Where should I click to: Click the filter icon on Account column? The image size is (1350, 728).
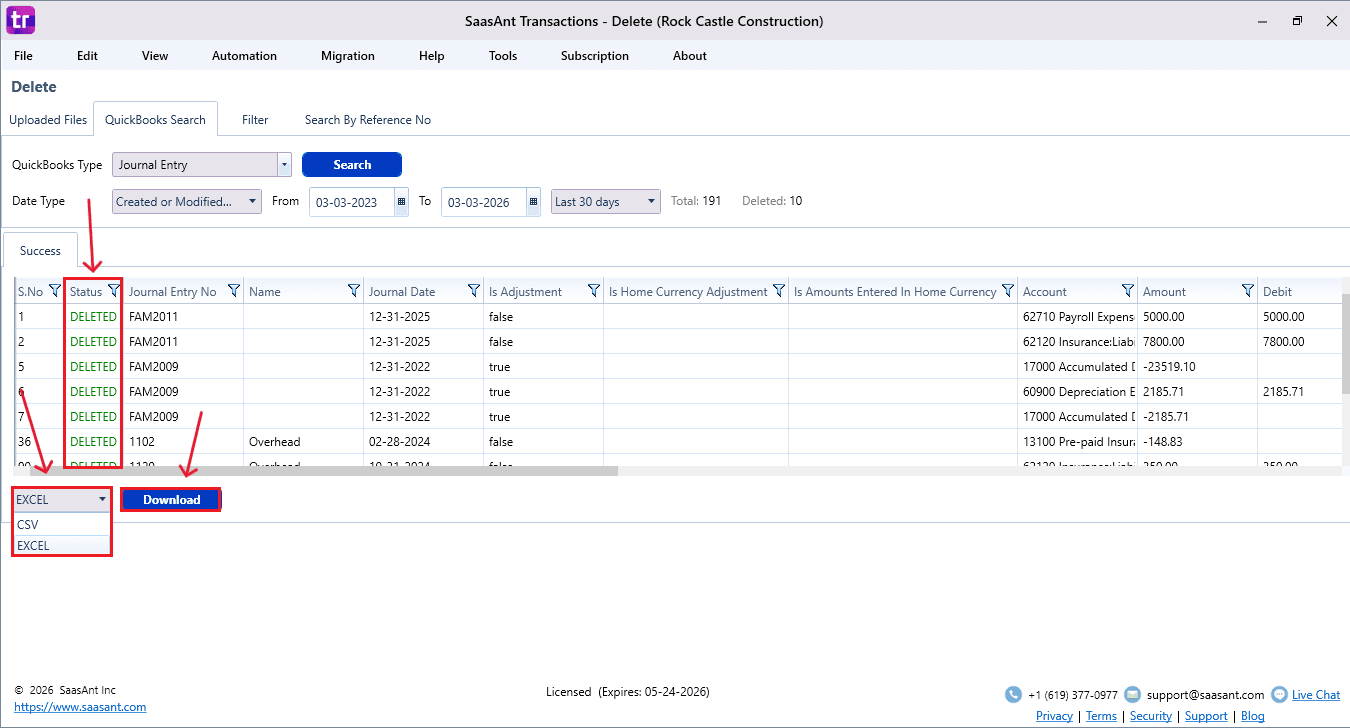tap(1127, 291)
